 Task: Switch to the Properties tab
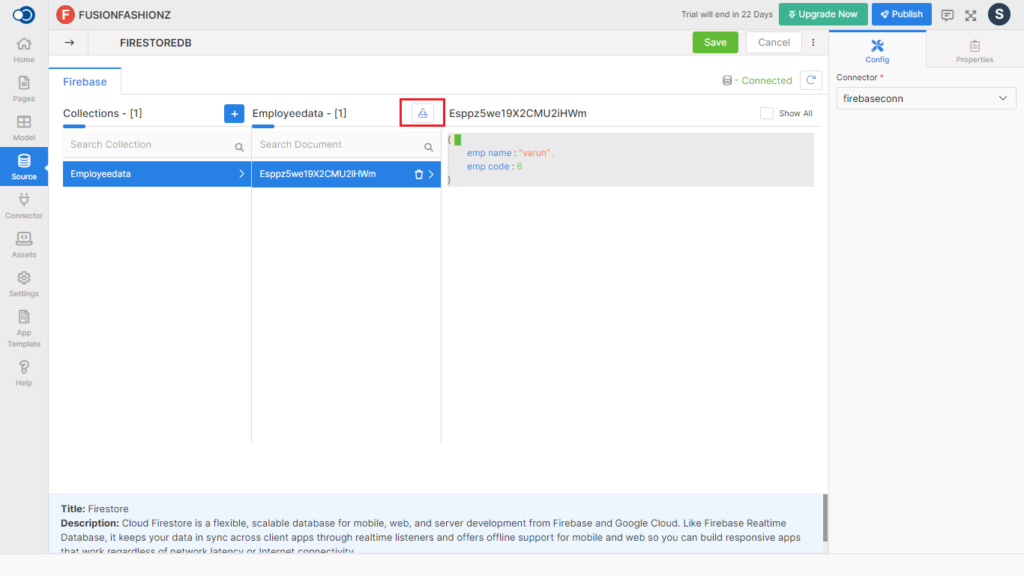tap(974, 51)
